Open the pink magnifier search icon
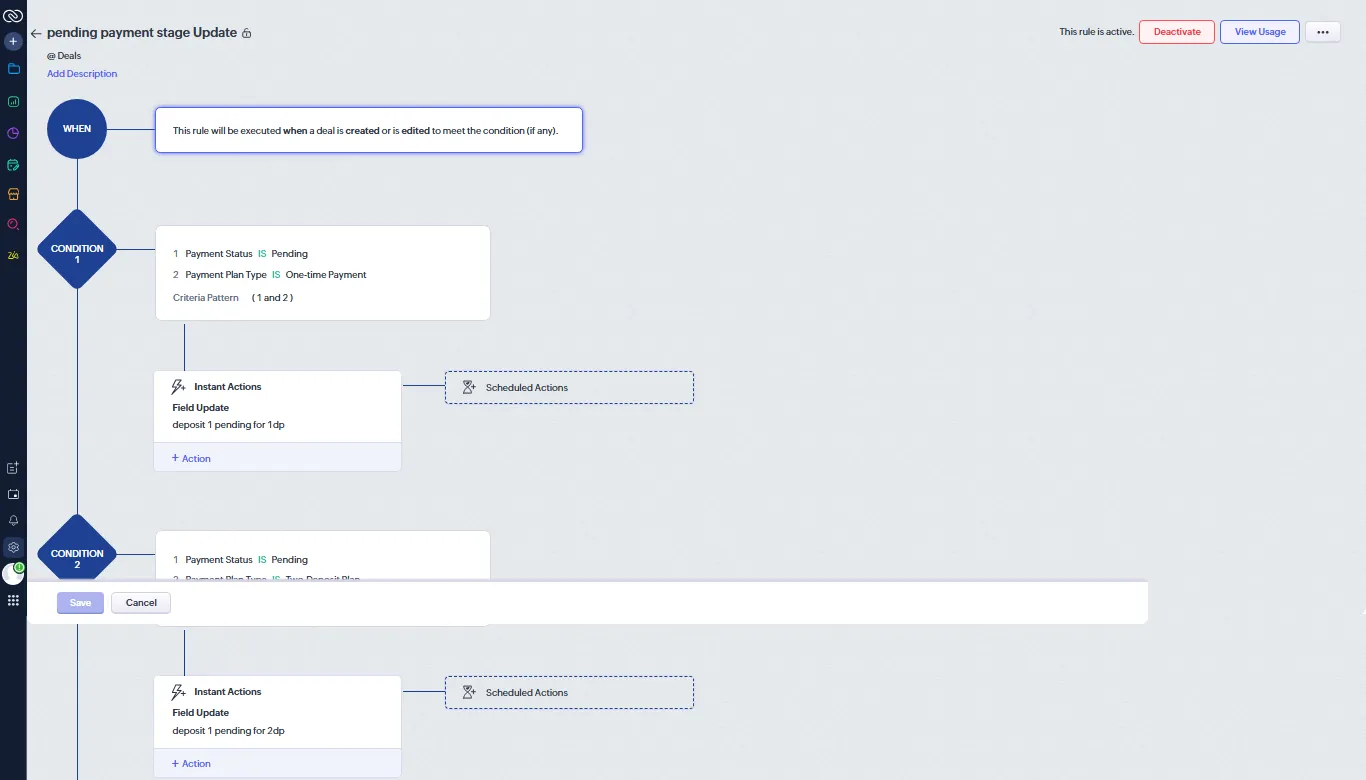The width and height of the screenshot is (1366, 780). click(x=13, y=224)
